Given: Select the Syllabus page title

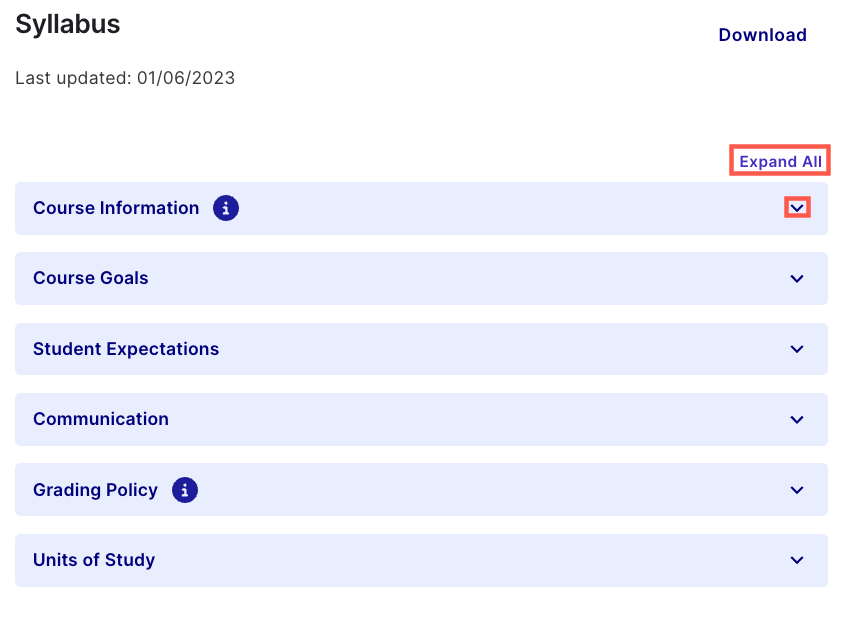Looking at the screenshot, I should 67,24.
